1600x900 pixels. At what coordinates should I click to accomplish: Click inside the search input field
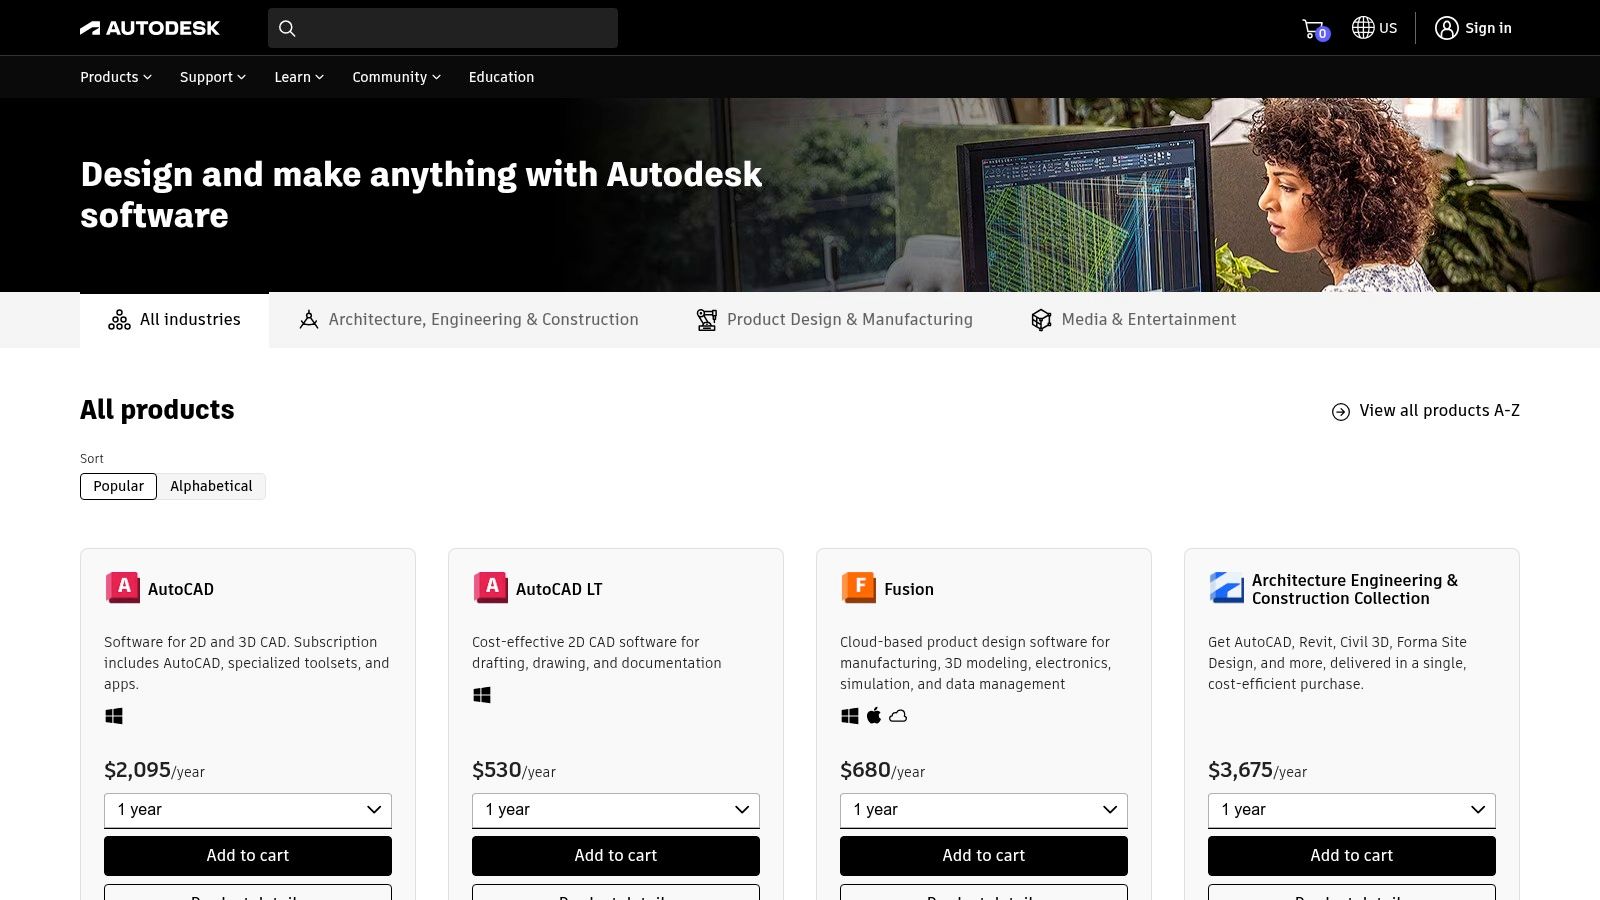[450, 28]
